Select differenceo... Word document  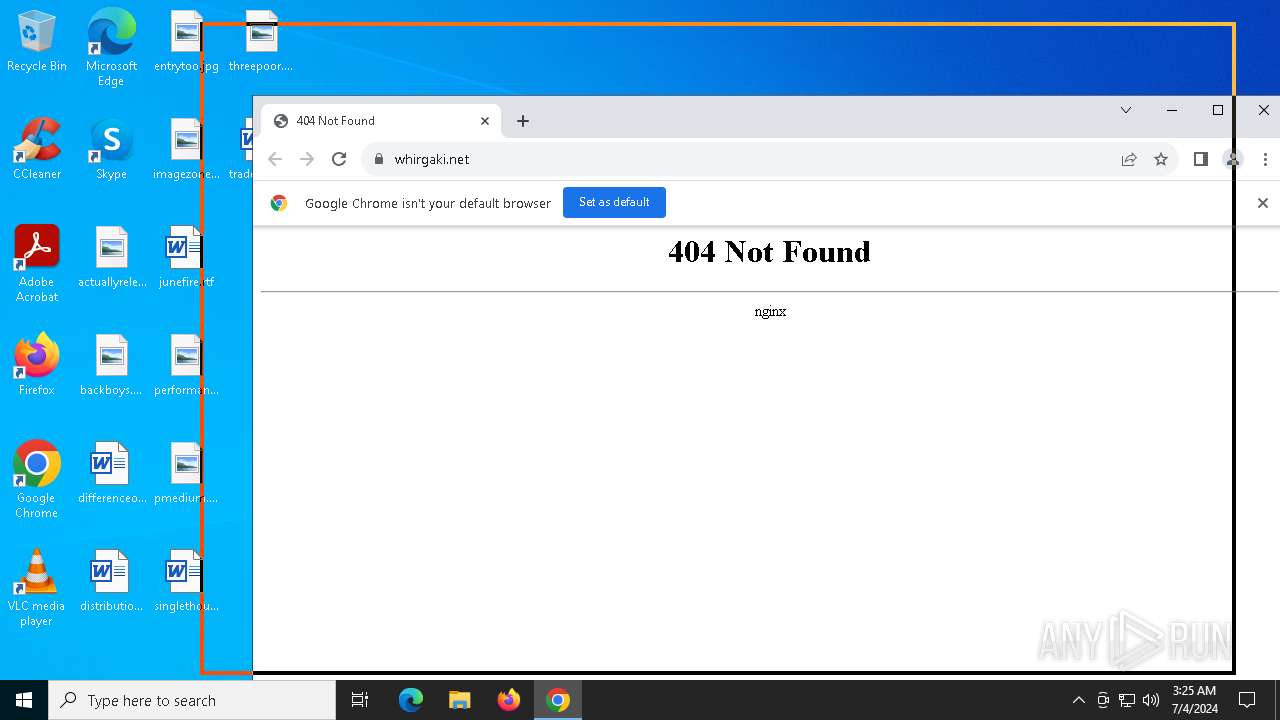tap(111, 473)
